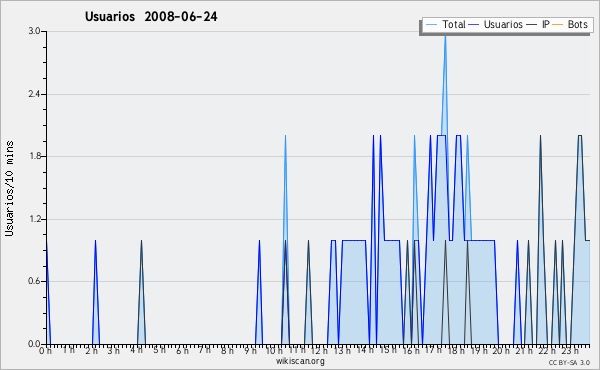Click the x-axis label "17 h"

click(434, 350)
